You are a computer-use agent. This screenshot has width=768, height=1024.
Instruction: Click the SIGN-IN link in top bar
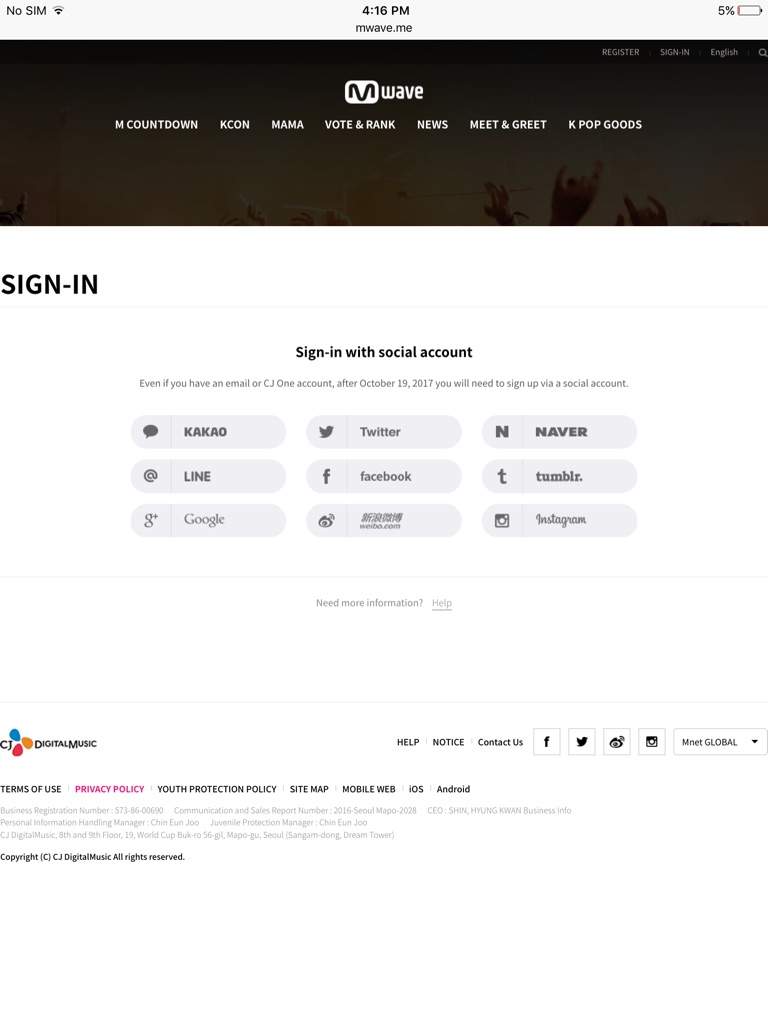[x=675, y=52]
